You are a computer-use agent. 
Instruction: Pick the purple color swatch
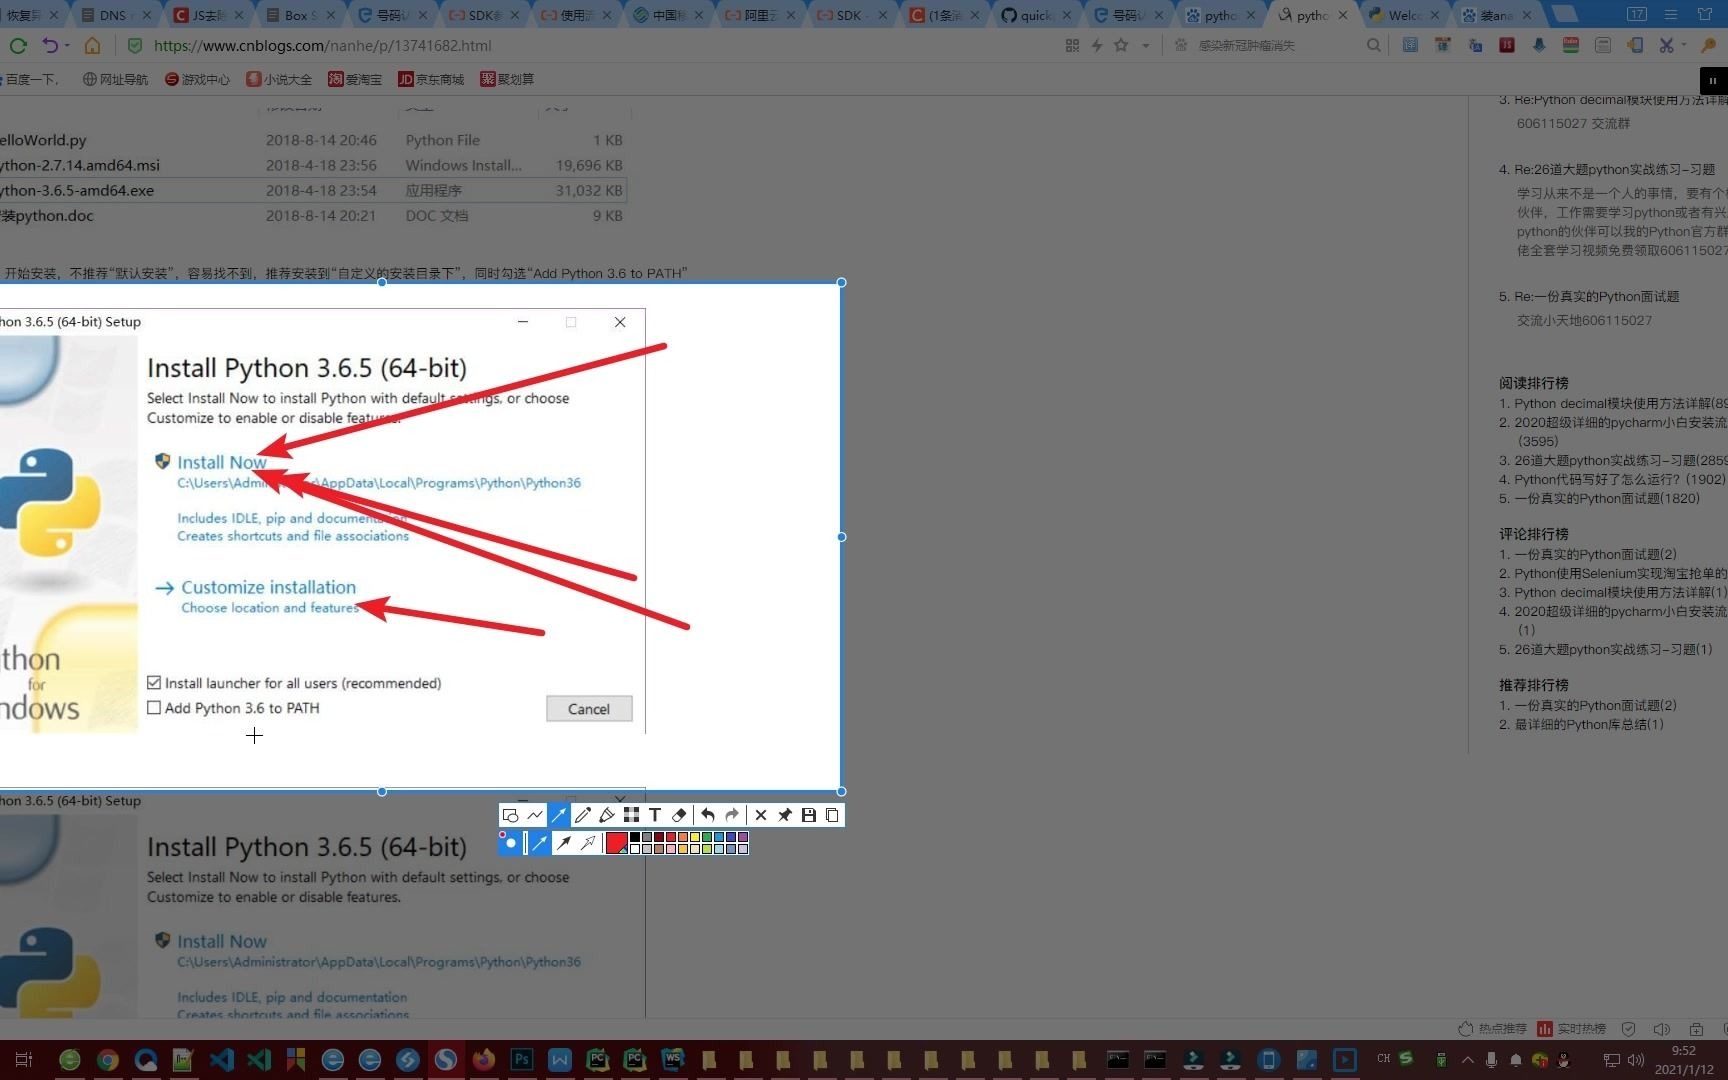pos(742,837)
